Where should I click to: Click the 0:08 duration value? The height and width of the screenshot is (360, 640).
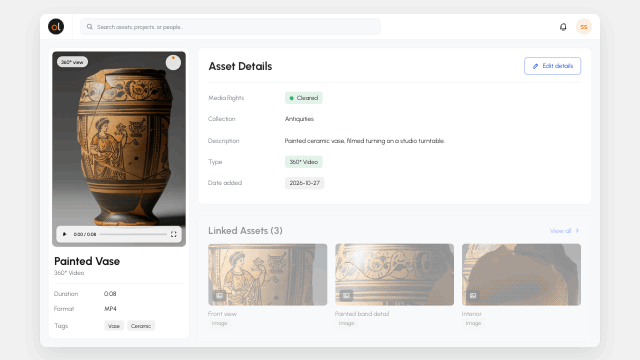click(x=110, y=294)
